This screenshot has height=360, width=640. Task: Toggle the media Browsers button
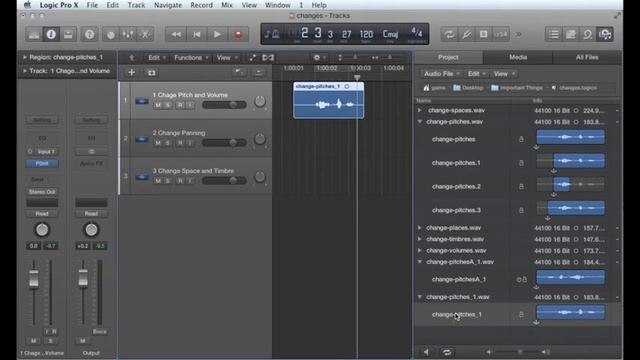pyautogui.click(x=605, y=34)
